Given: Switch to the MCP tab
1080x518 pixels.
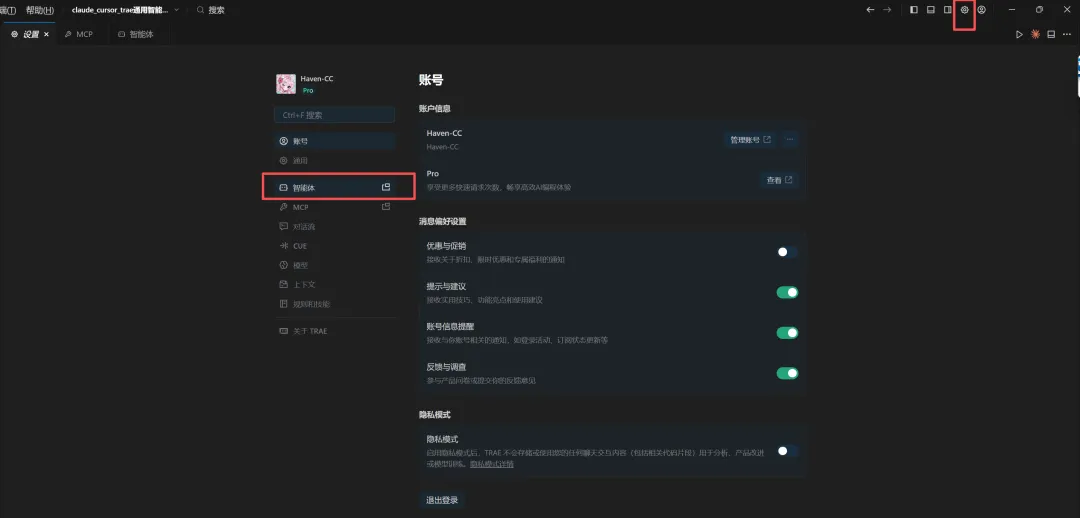Looking at the screenshot, I should coord(79,34).
